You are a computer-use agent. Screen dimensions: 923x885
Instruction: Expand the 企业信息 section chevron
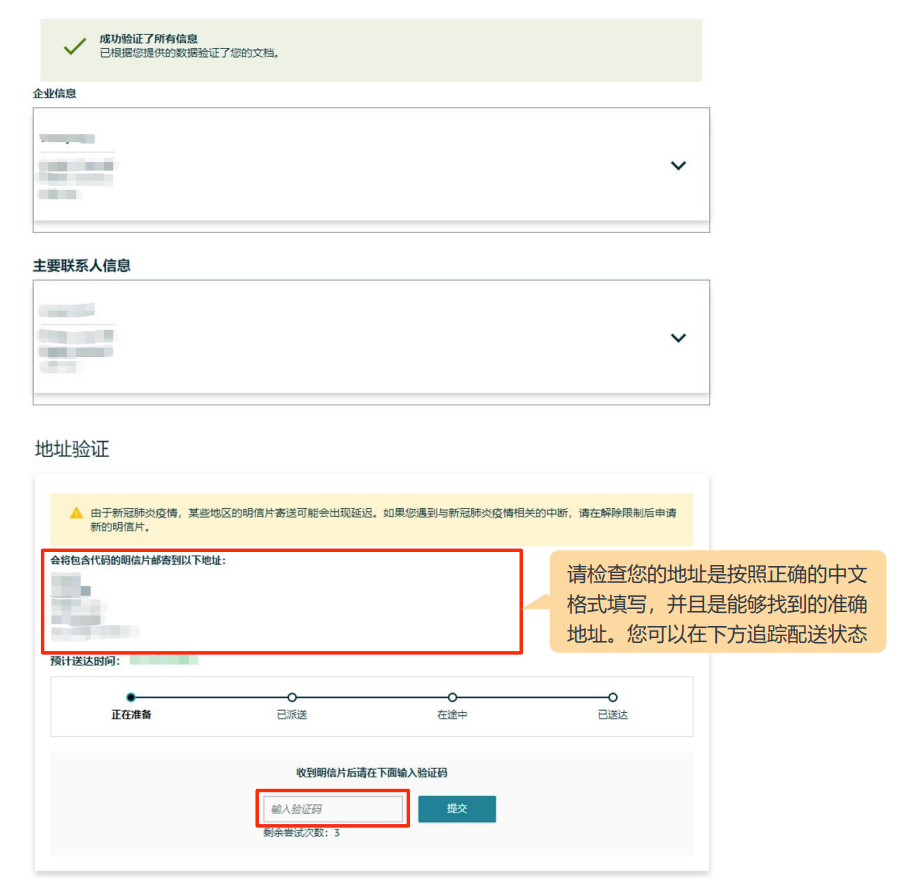pyautogui.click(x=678, y=165)
